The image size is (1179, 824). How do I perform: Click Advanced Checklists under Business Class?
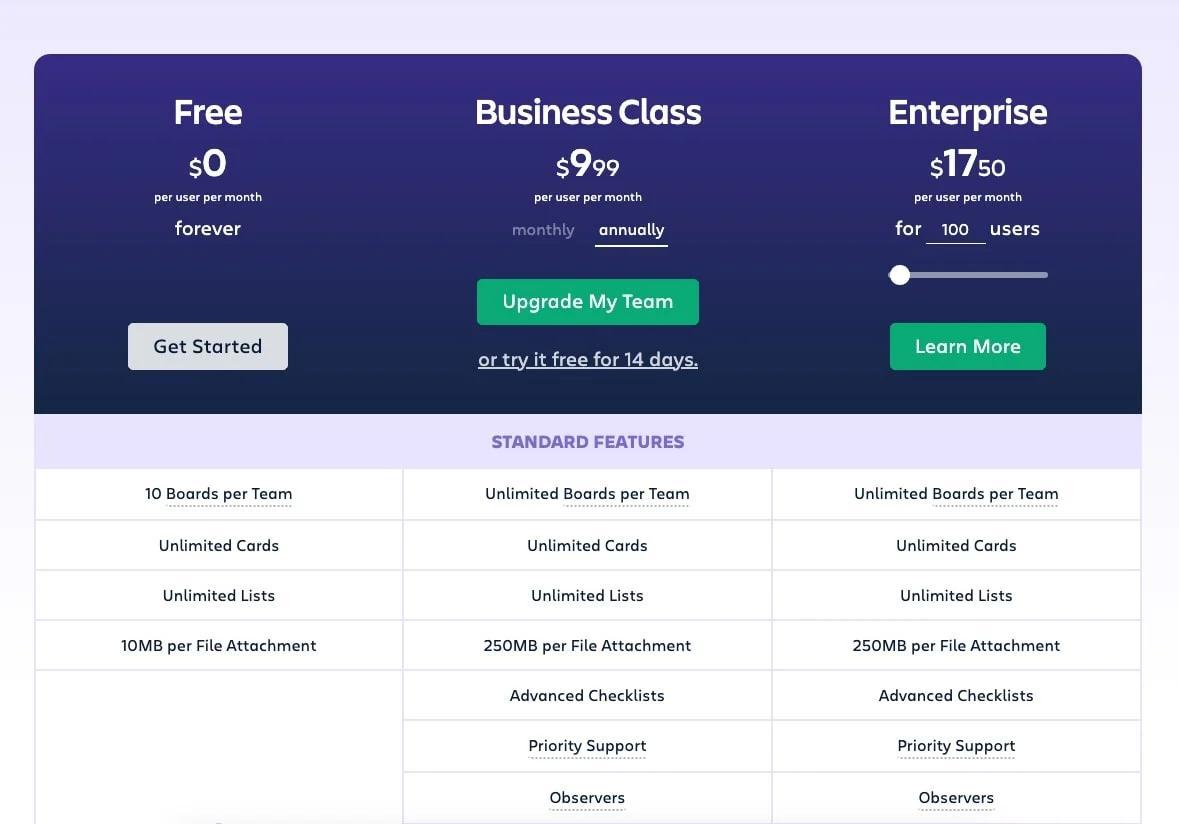tap(587, 696)
